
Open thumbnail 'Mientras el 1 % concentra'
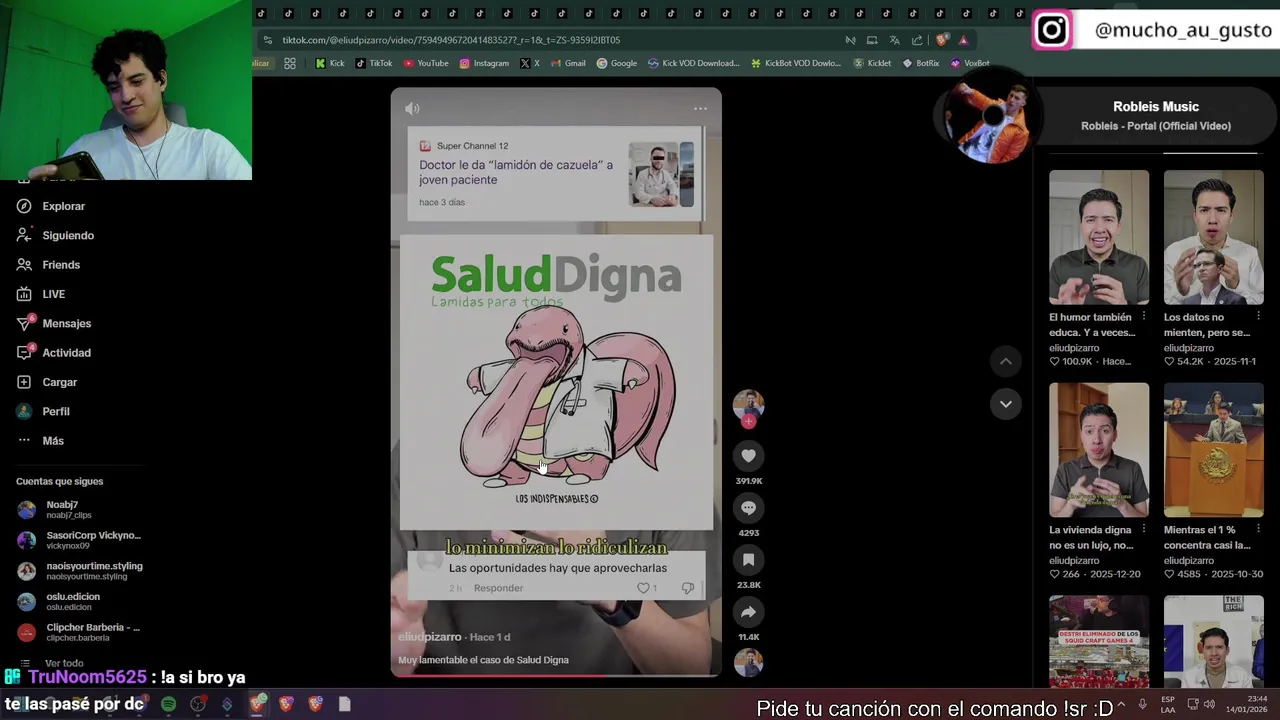1214,450
